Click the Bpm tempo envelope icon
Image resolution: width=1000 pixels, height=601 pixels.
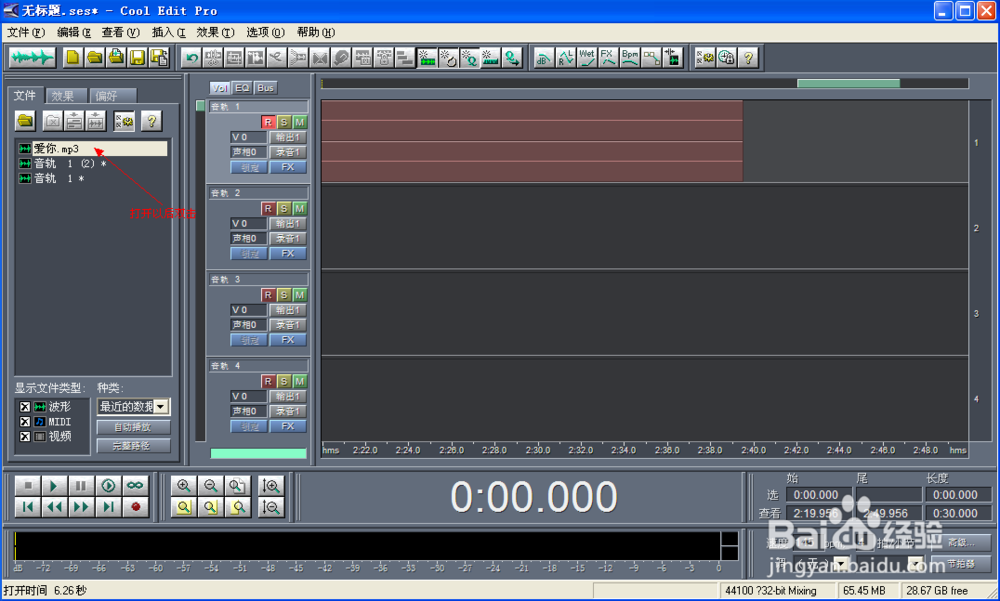tap(629, 58)
